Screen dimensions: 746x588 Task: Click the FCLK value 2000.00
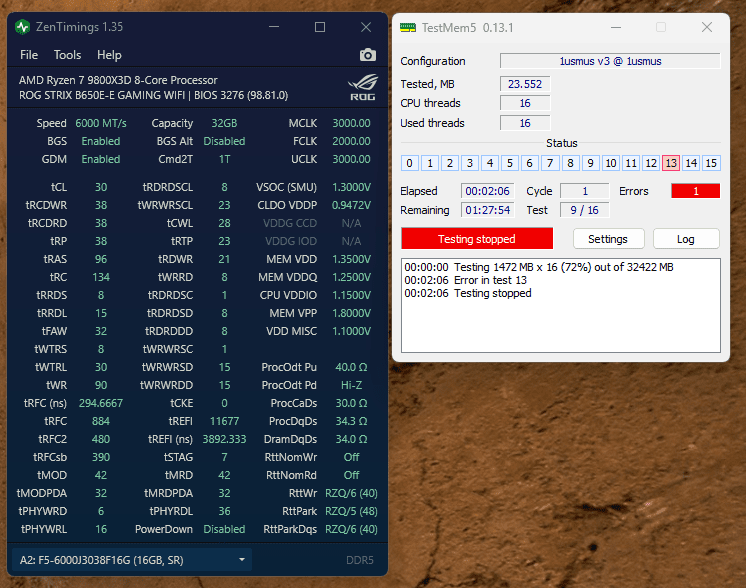(x=351, y=141)
